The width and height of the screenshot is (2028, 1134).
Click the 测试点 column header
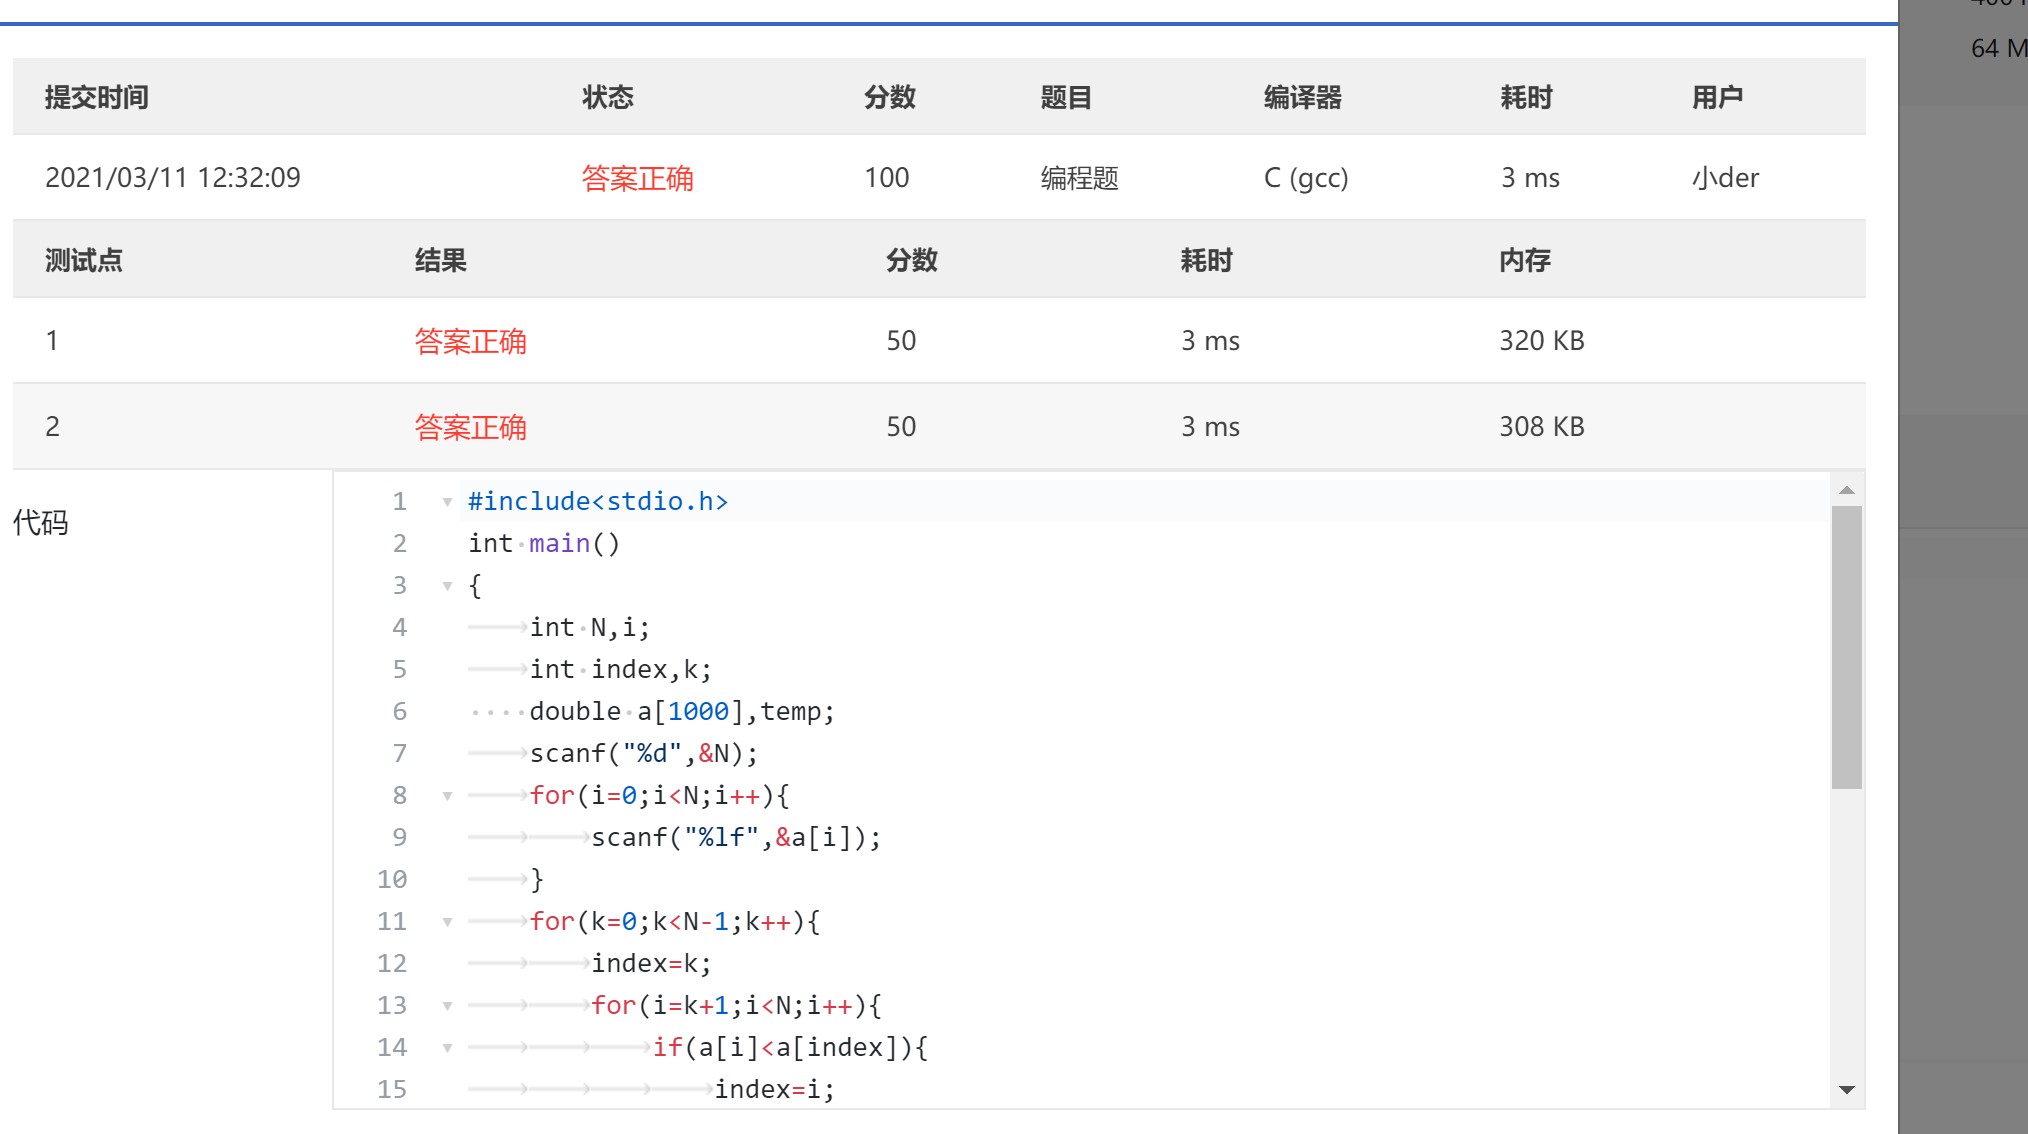click(x=84, y=260)
